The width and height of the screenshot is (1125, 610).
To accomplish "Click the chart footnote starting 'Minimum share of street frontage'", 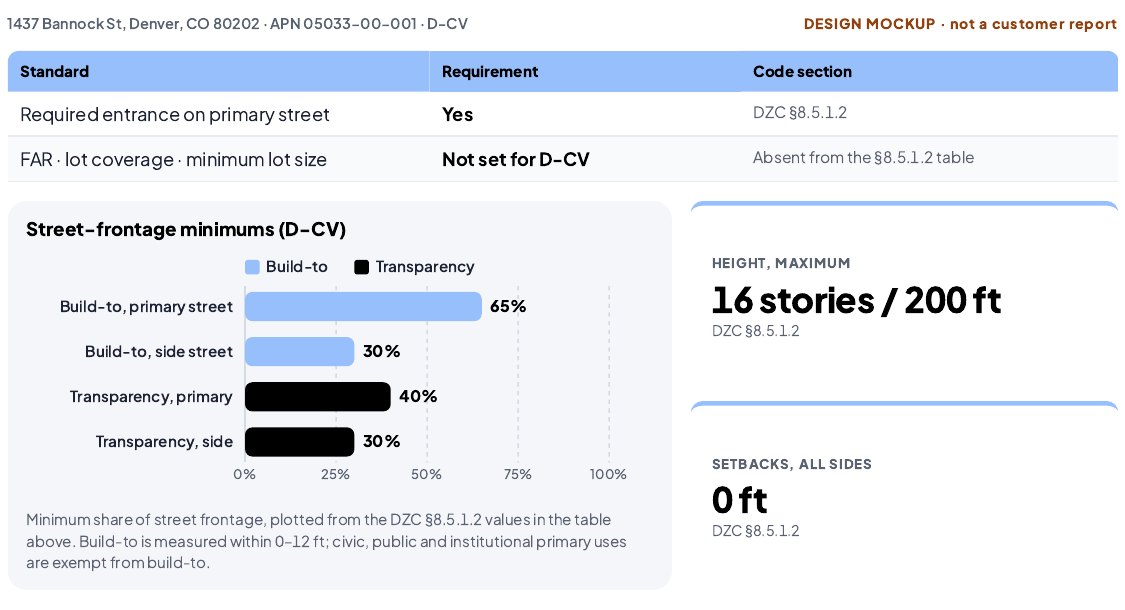I will pos(326,541).
